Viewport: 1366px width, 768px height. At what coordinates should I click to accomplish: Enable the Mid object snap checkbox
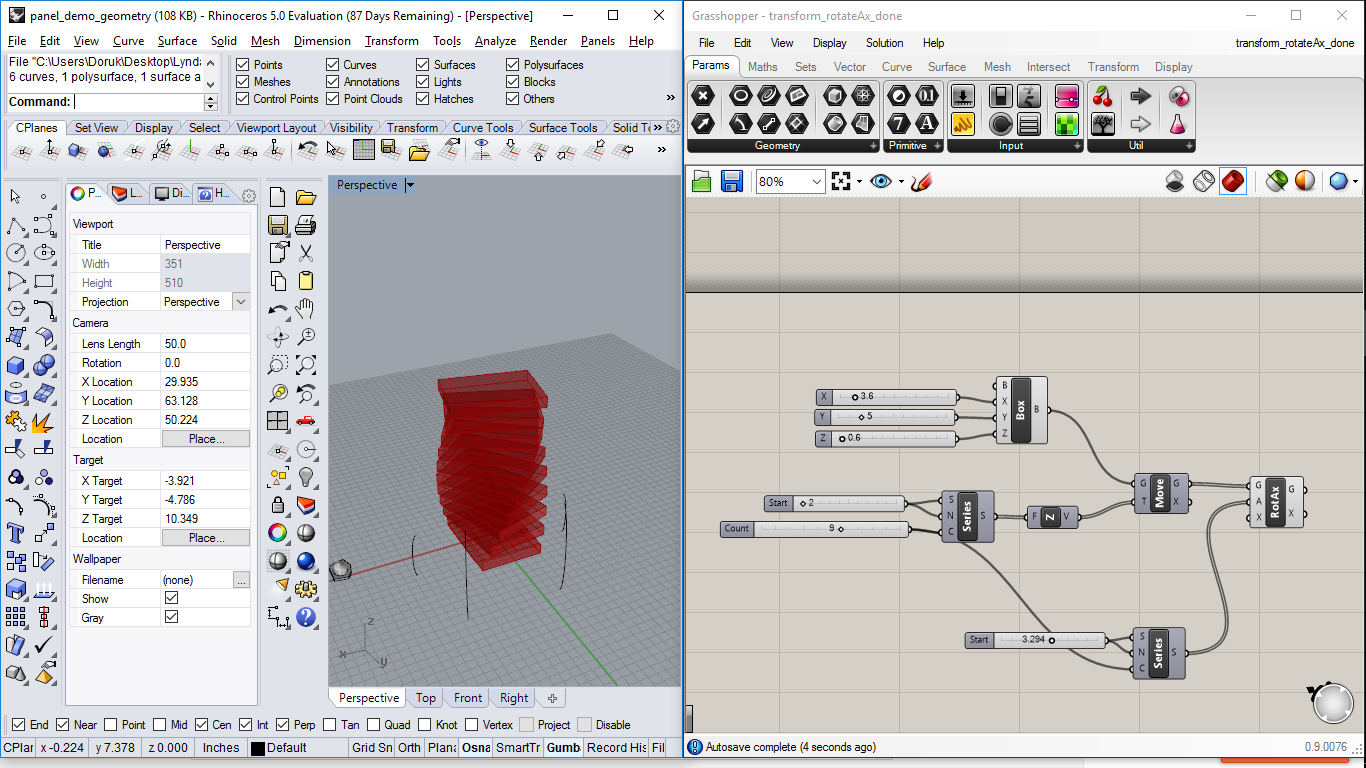pos(160,725)
